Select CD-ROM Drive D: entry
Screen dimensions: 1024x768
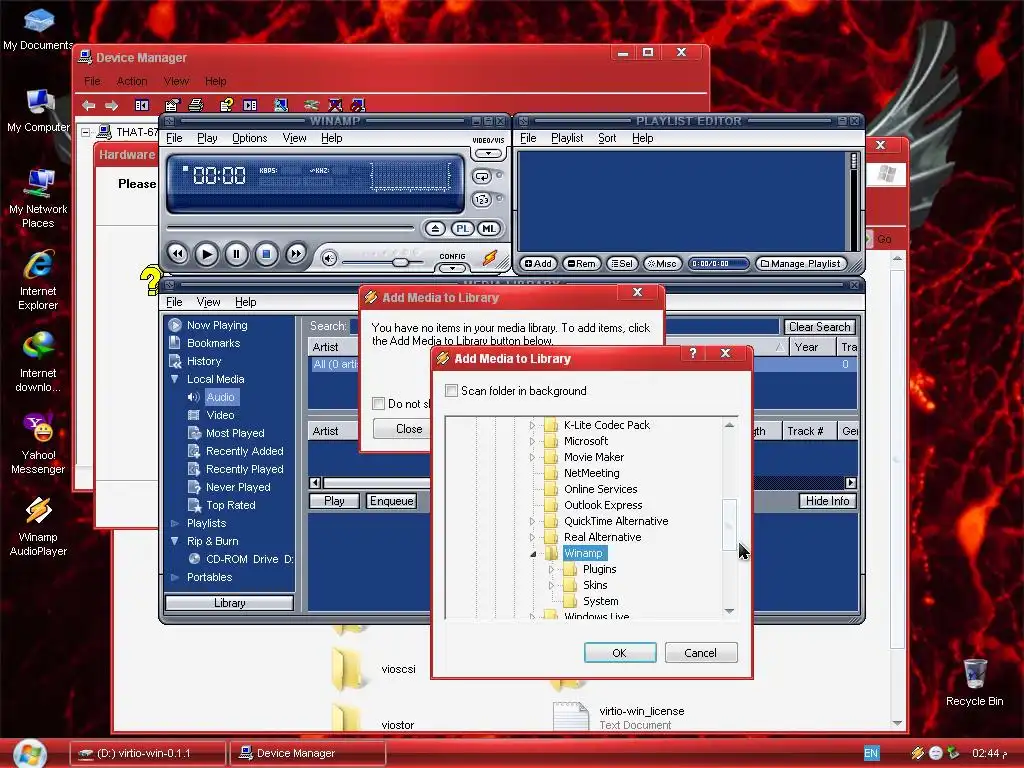point(249,559)
